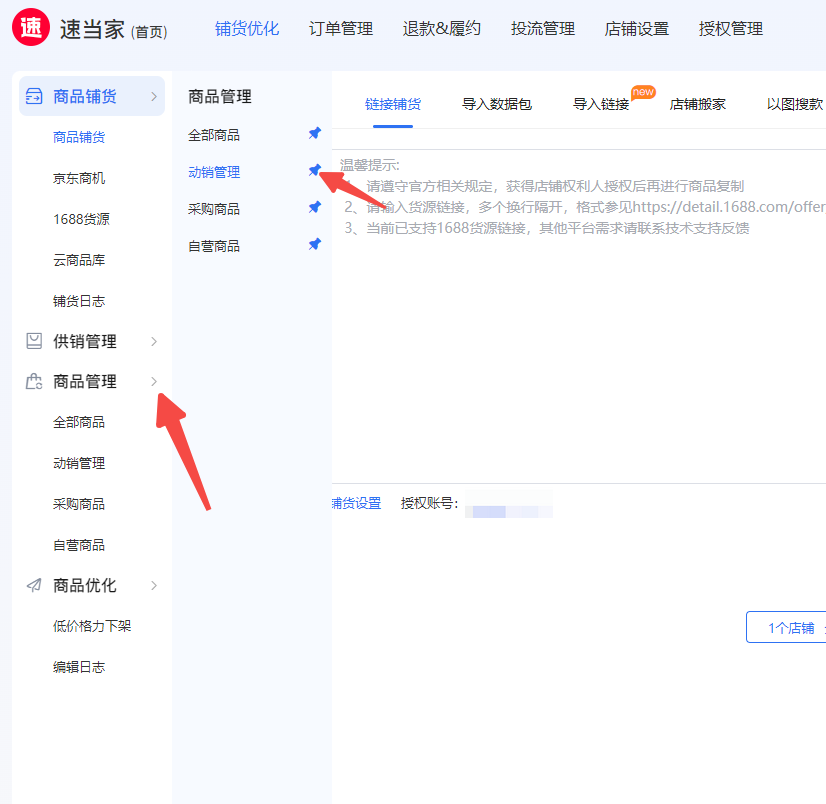The width and height of the screenshot is (826, 804).
Task: Click the red 速当家 logo icon
Action: point(31,27)
